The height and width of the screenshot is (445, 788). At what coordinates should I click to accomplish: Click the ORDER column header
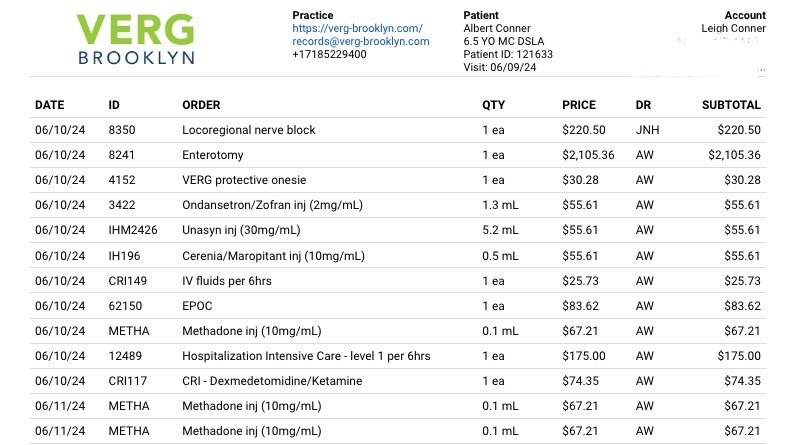[x=201, y=105]
